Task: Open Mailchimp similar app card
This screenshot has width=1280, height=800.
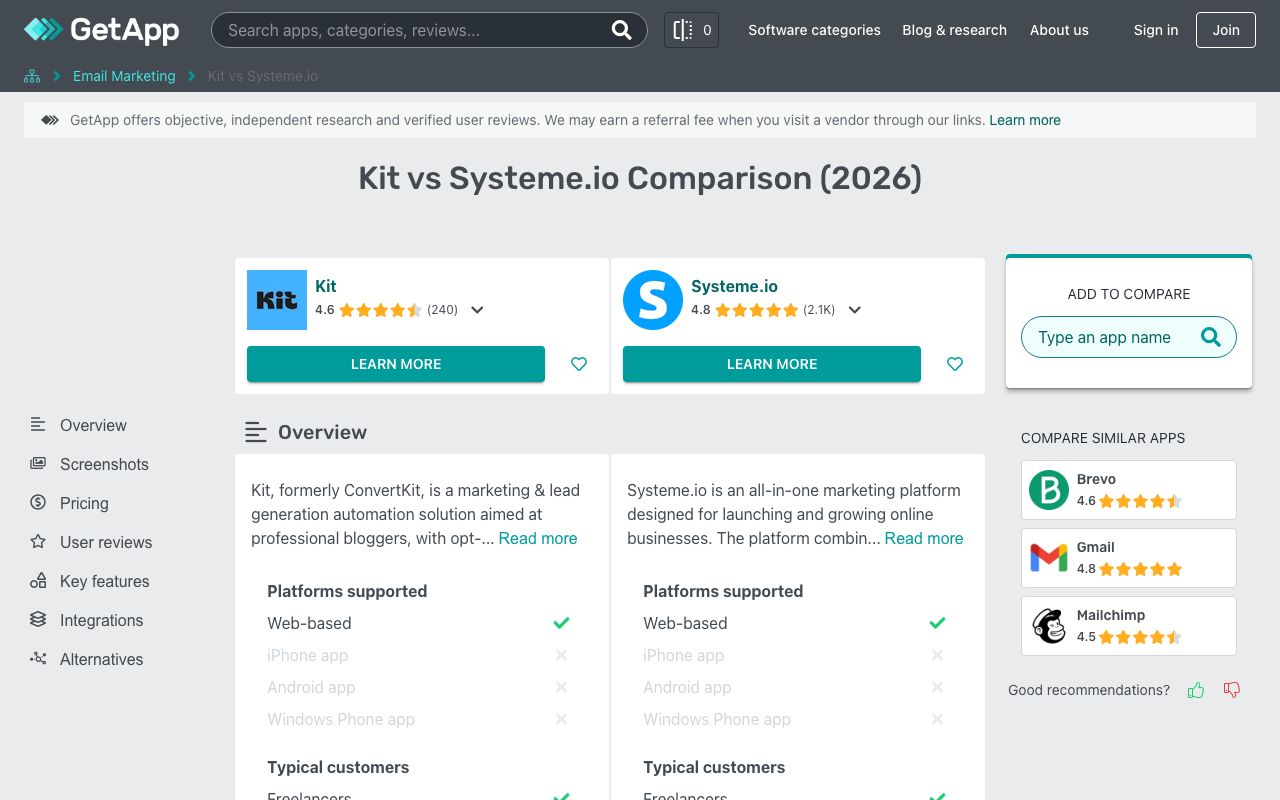Action: click(x=1129, y=626)
